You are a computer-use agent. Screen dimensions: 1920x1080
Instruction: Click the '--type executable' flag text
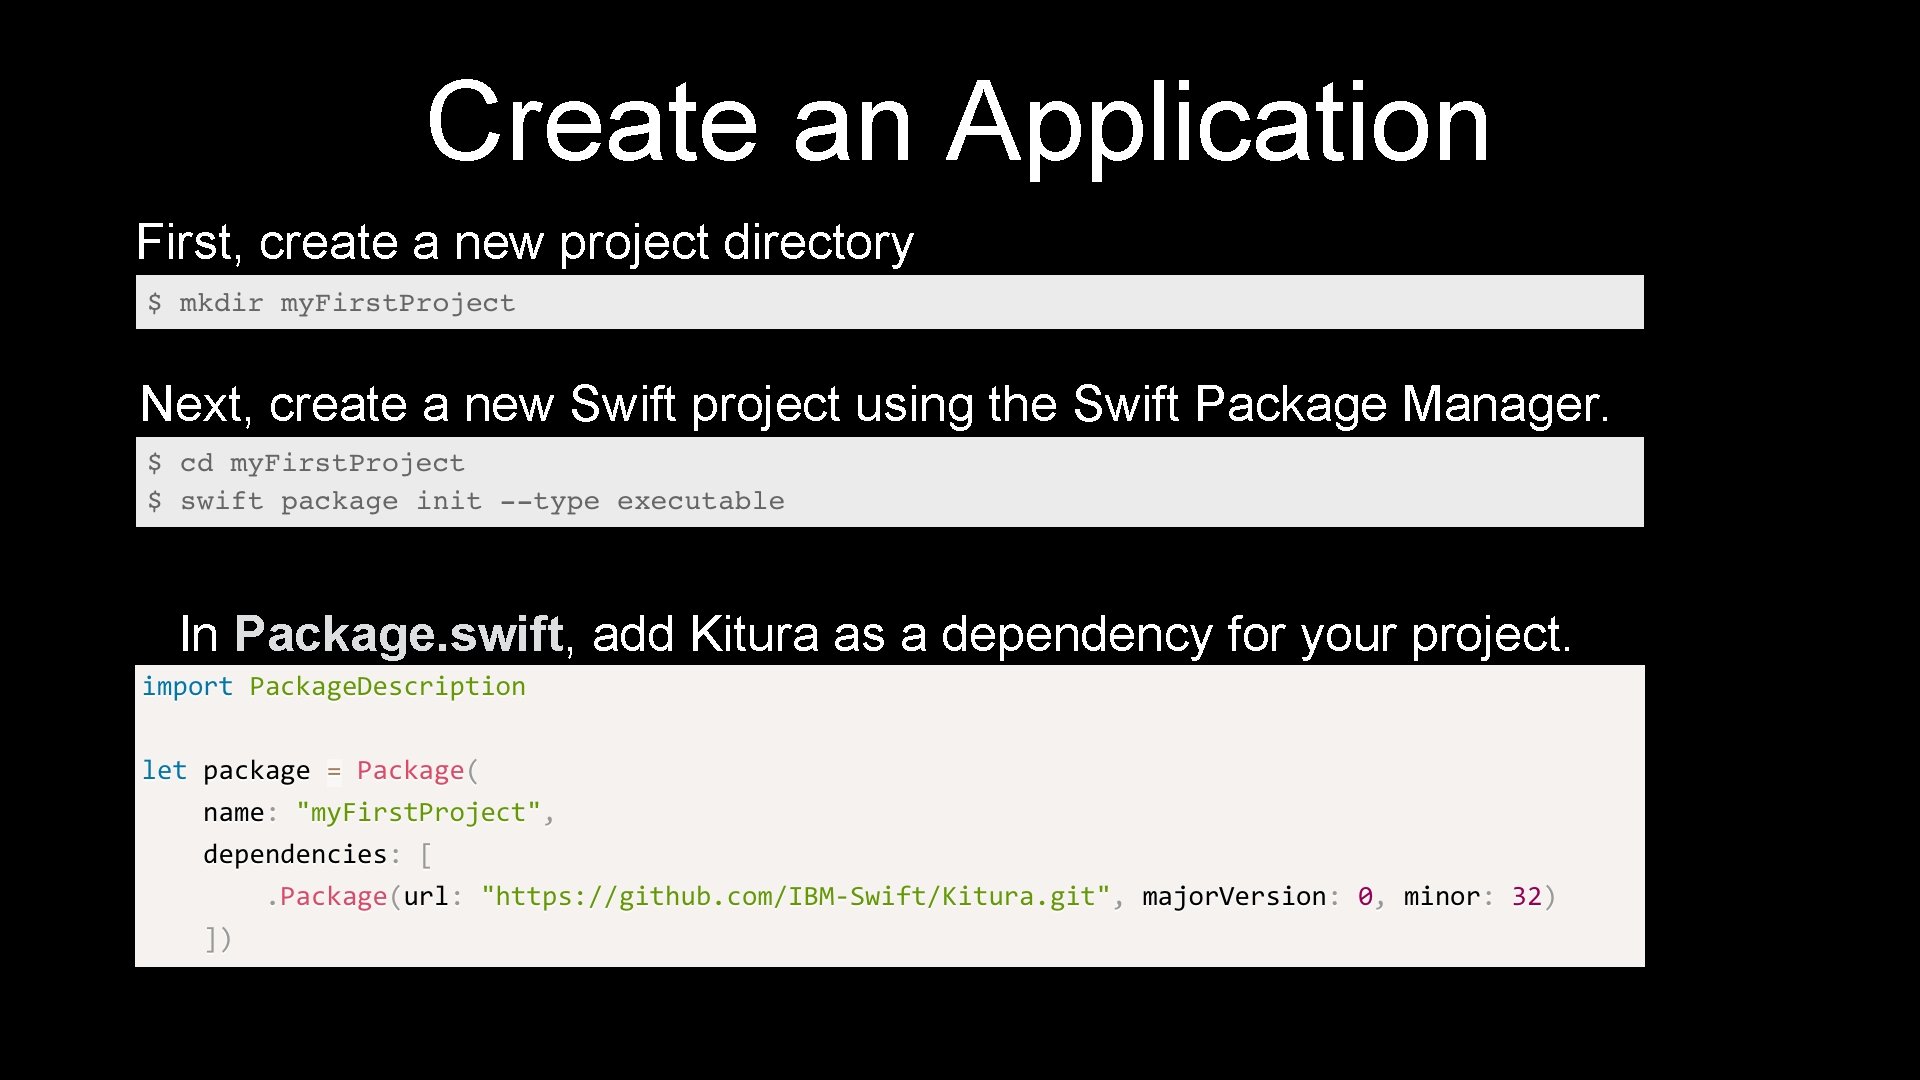[642, 501]
